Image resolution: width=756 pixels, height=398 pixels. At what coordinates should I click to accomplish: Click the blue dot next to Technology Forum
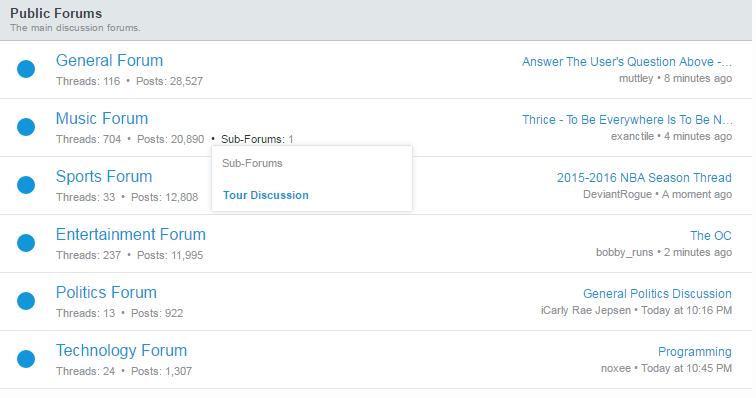26,359
